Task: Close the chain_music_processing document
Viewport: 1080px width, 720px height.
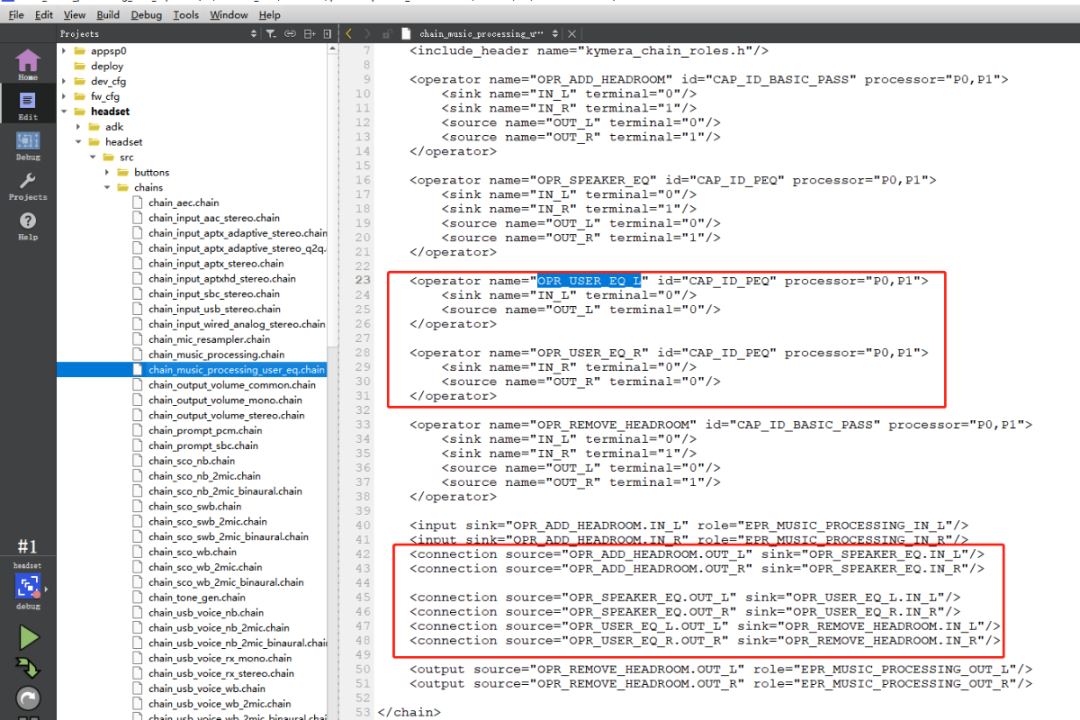Action: [x=572, y=34]
